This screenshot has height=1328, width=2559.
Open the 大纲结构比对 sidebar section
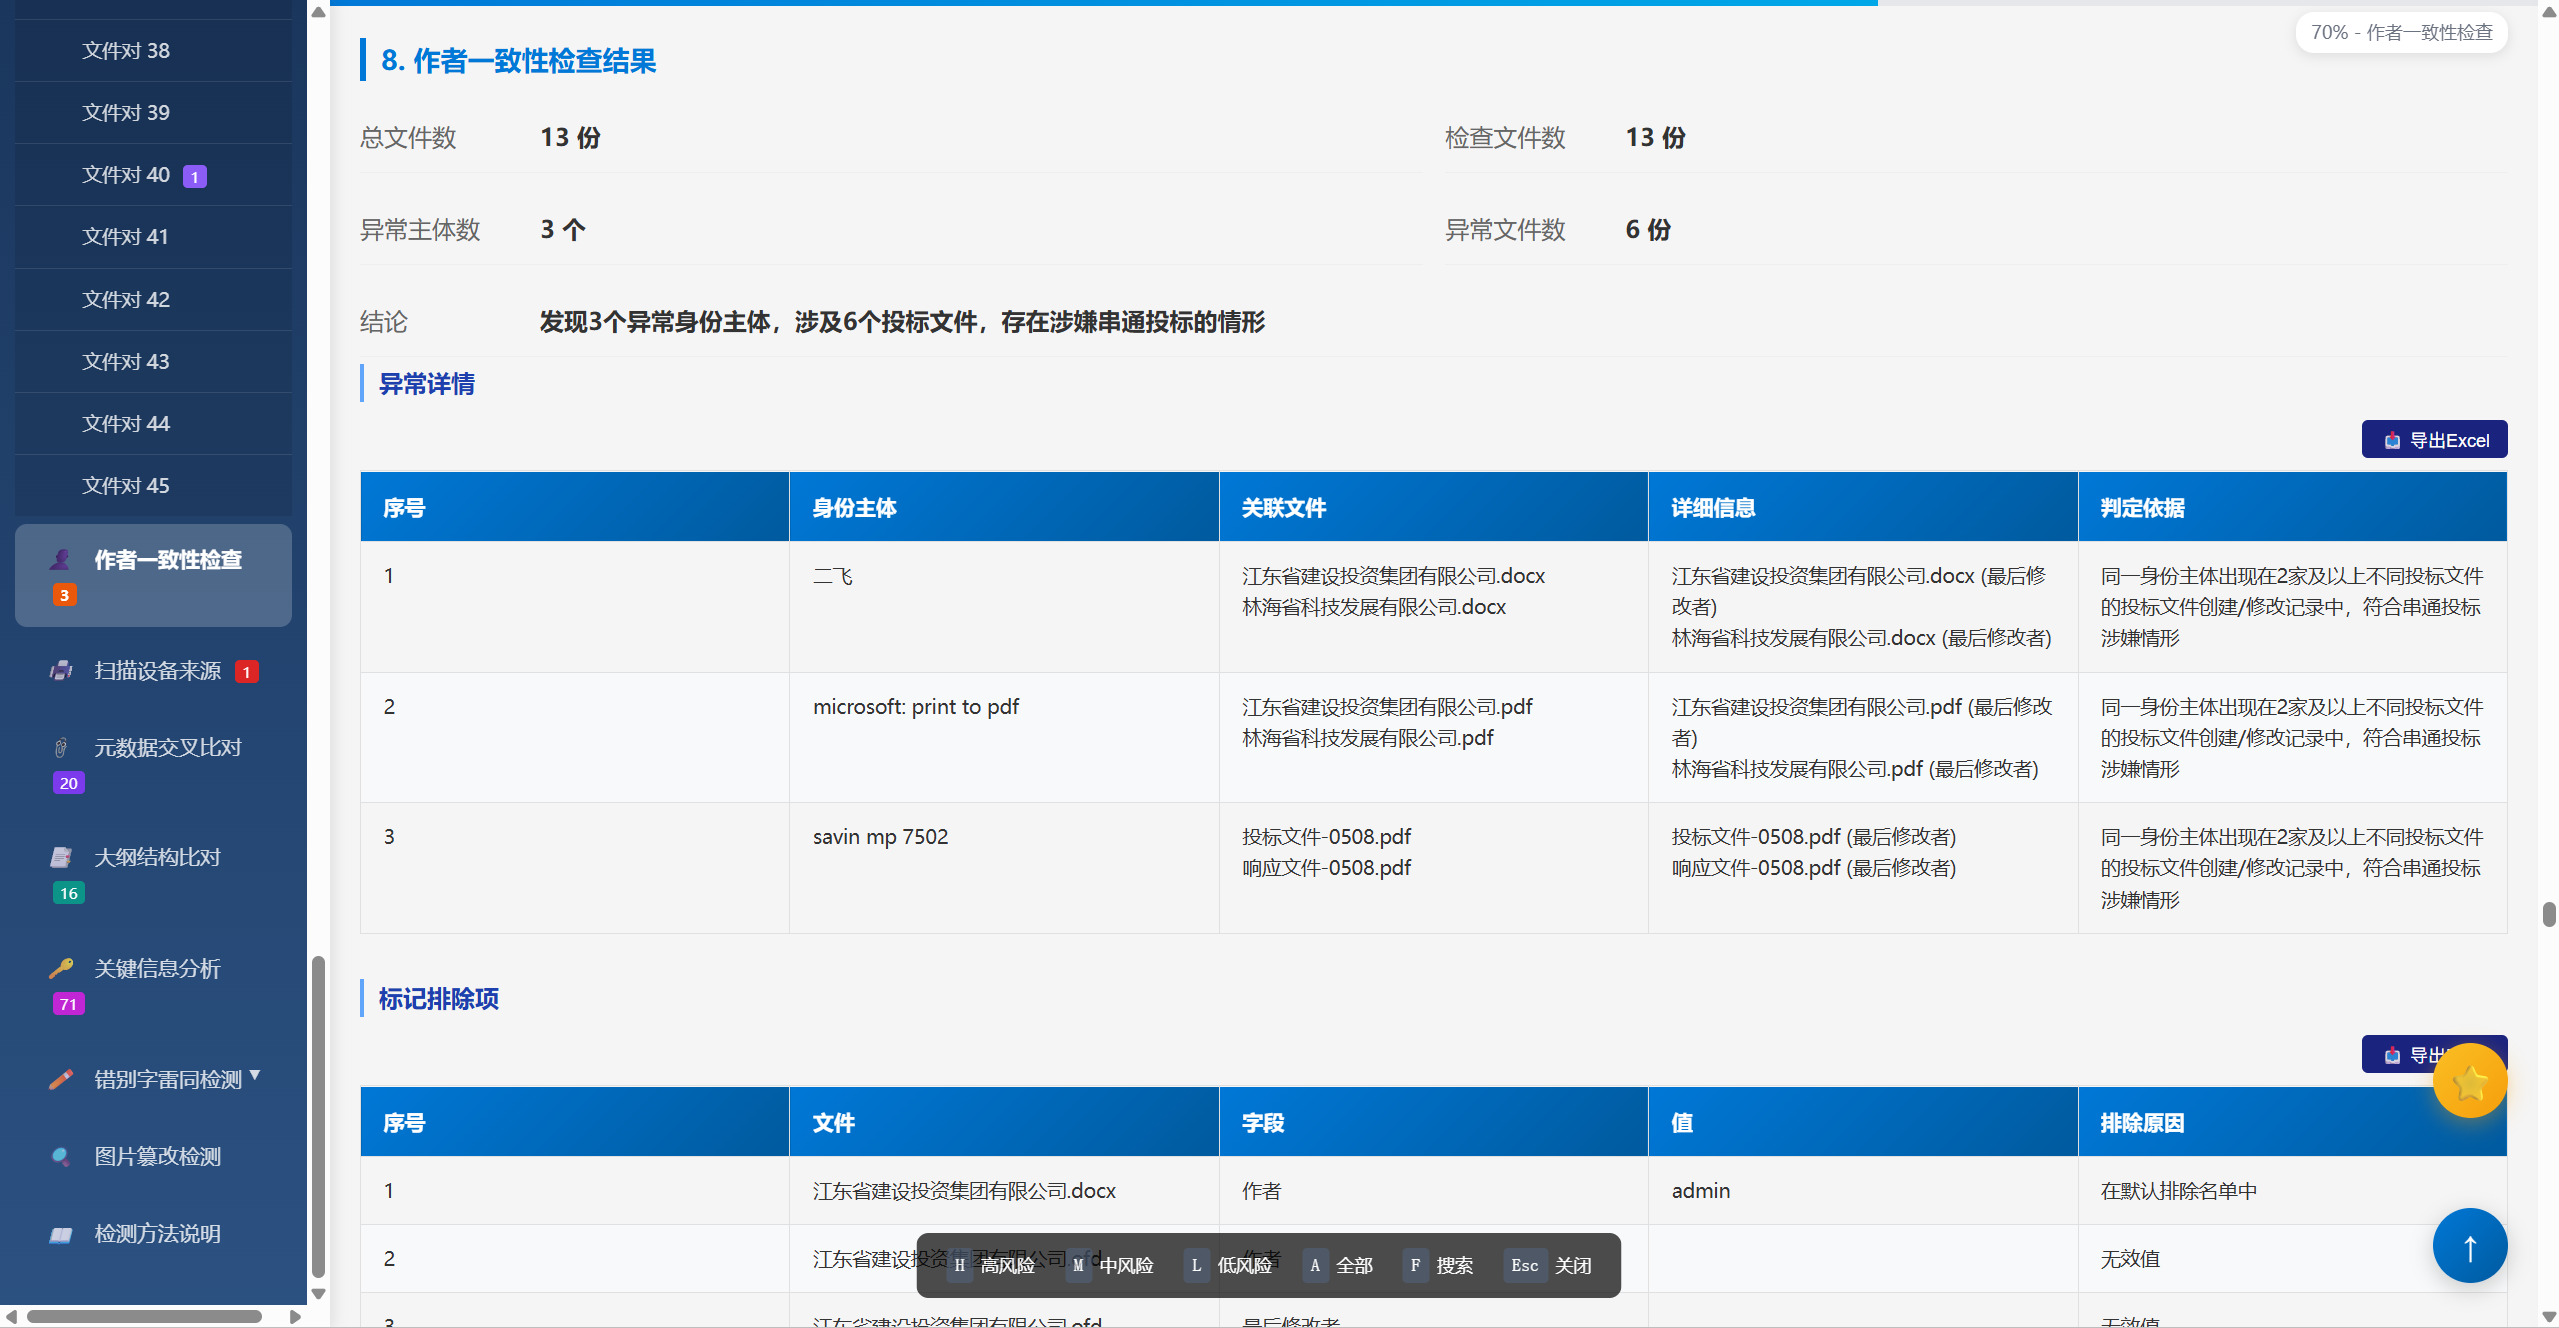pyautogui.click(x=153, y=874)
